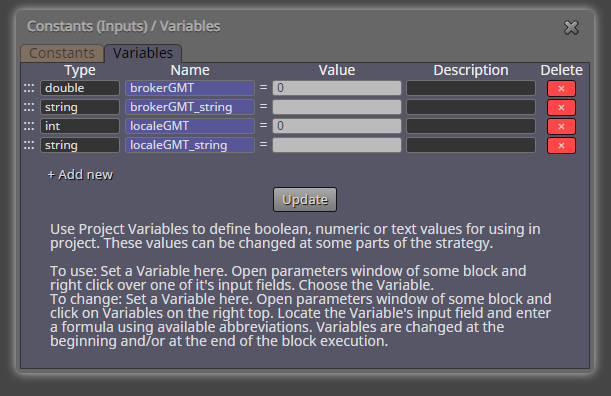This screenshot has height=396, width=611.
Task: Add a new variable with + Add new
Action: click(x=80, y=175)
